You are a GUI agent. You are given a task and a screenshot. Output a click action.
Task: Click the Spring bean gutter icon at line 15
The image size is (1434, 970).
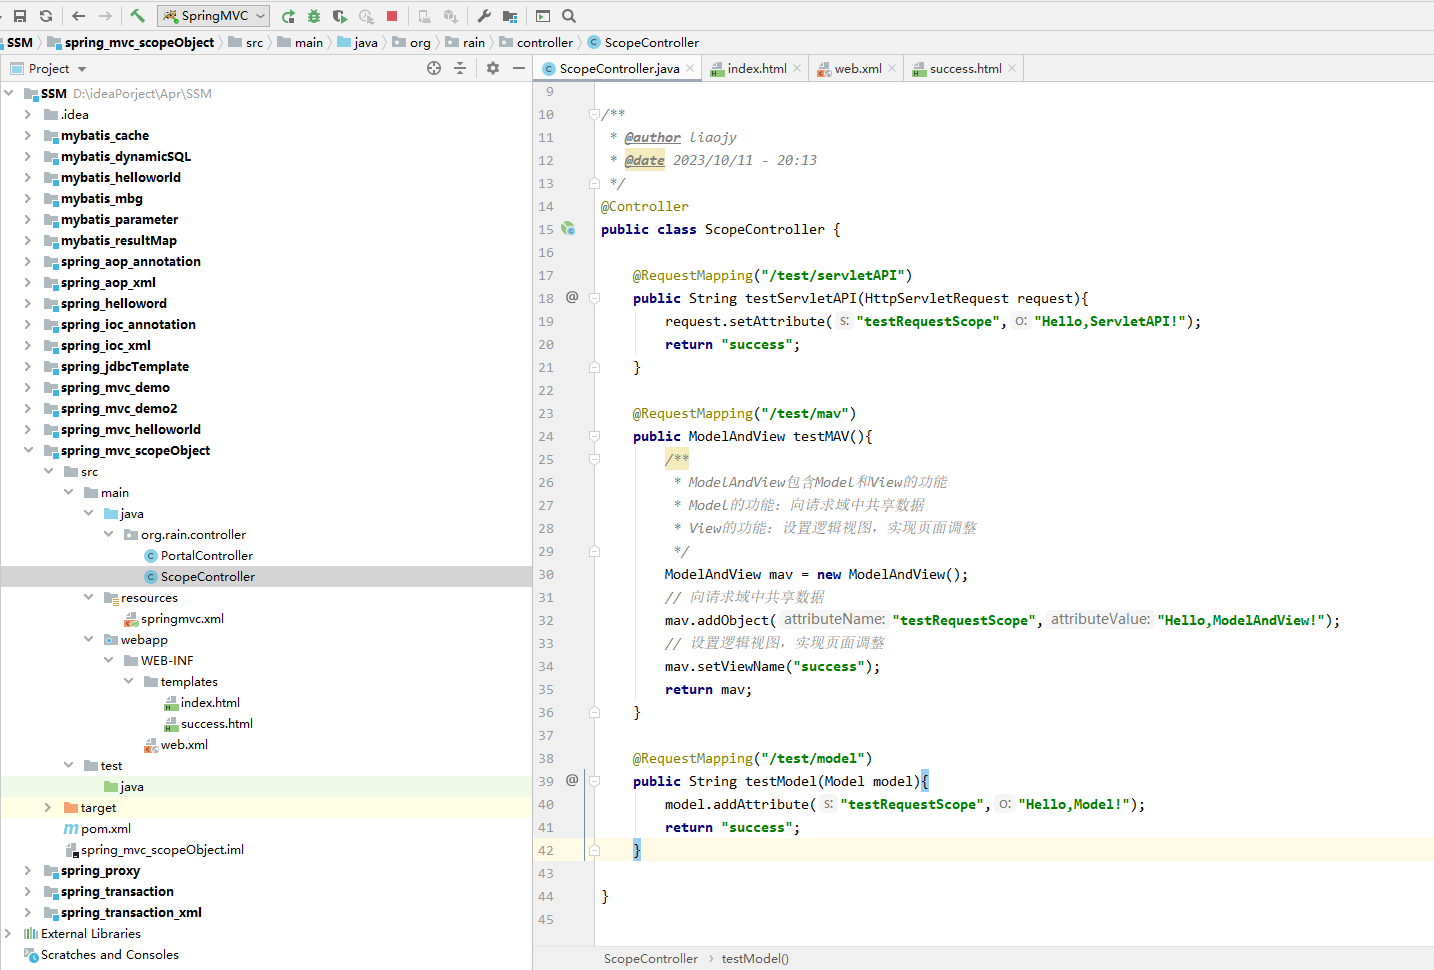pos(568,229)
